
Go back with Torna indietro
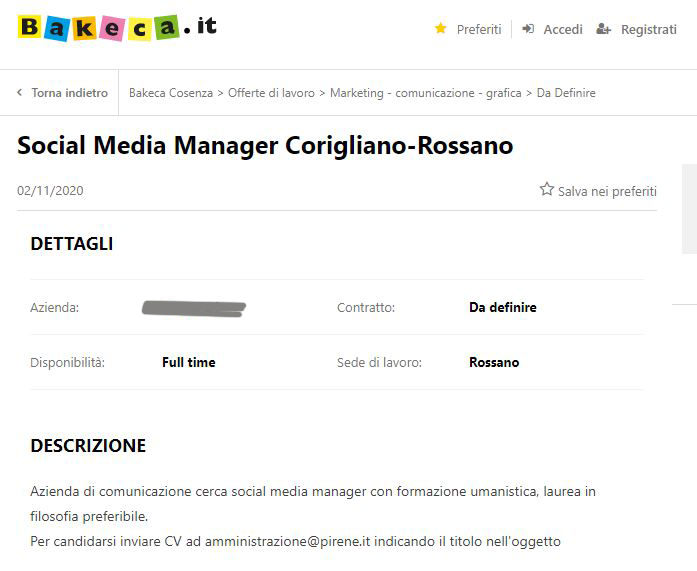coord(69,93)
